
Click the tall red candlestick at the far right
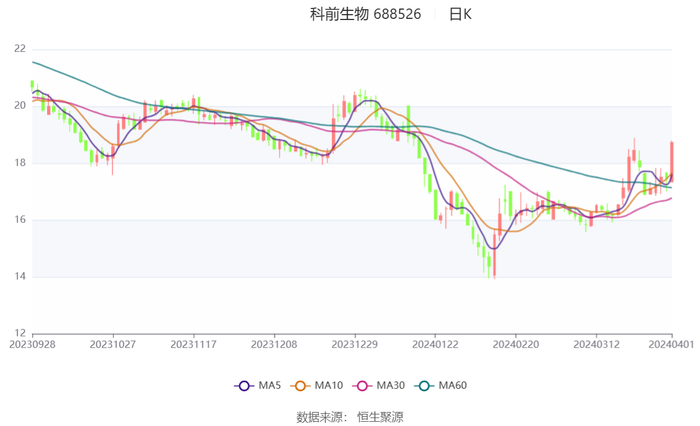(x=671, y=158)
